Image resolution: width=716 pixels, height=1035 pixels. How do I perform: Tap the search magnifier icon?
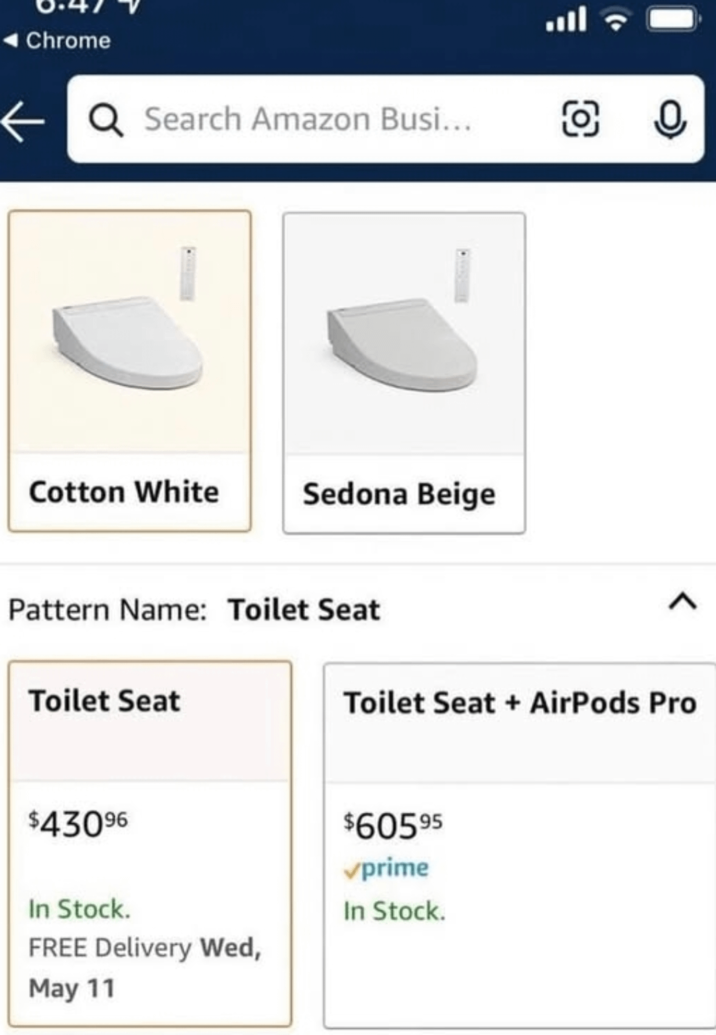point(105,120)
